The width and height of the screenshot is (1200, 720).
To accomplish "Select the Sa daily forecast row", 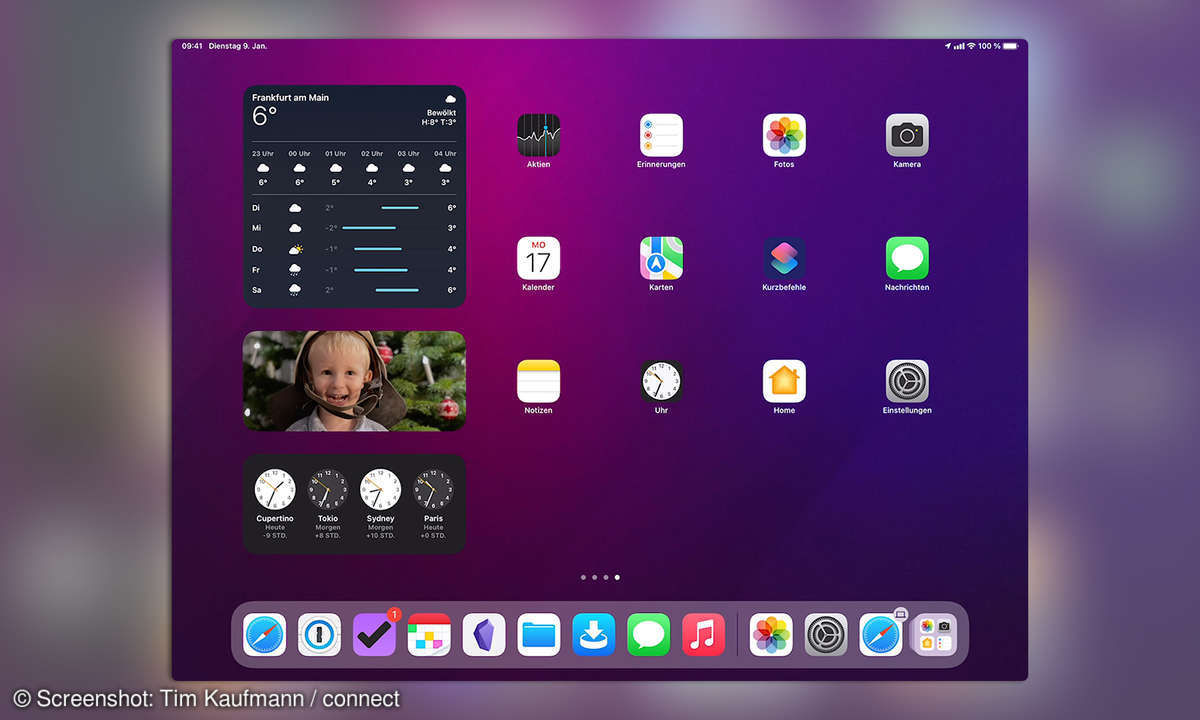I will [354, 290].
